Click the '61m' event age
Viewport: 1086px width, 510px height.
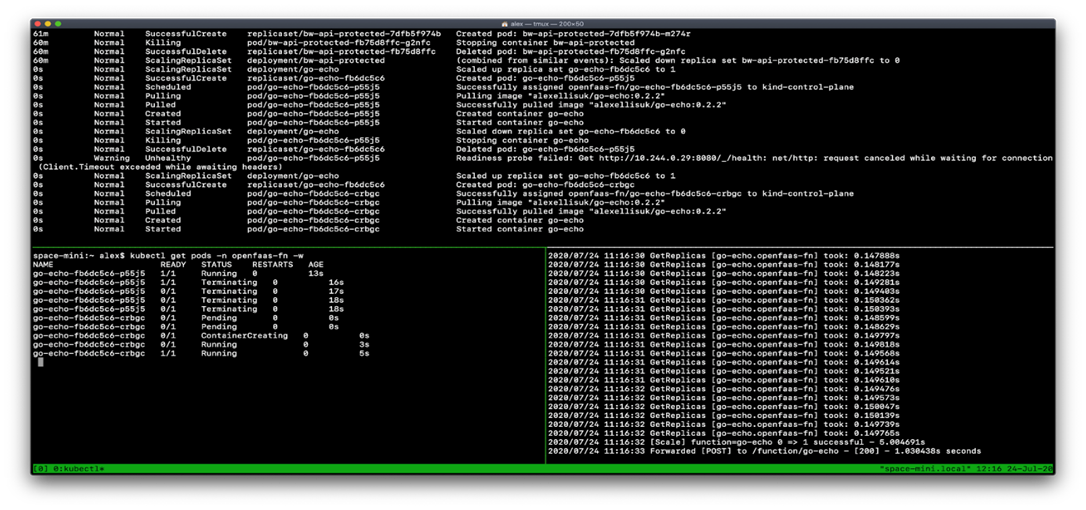pyautogui.click(x=40, y=33)
